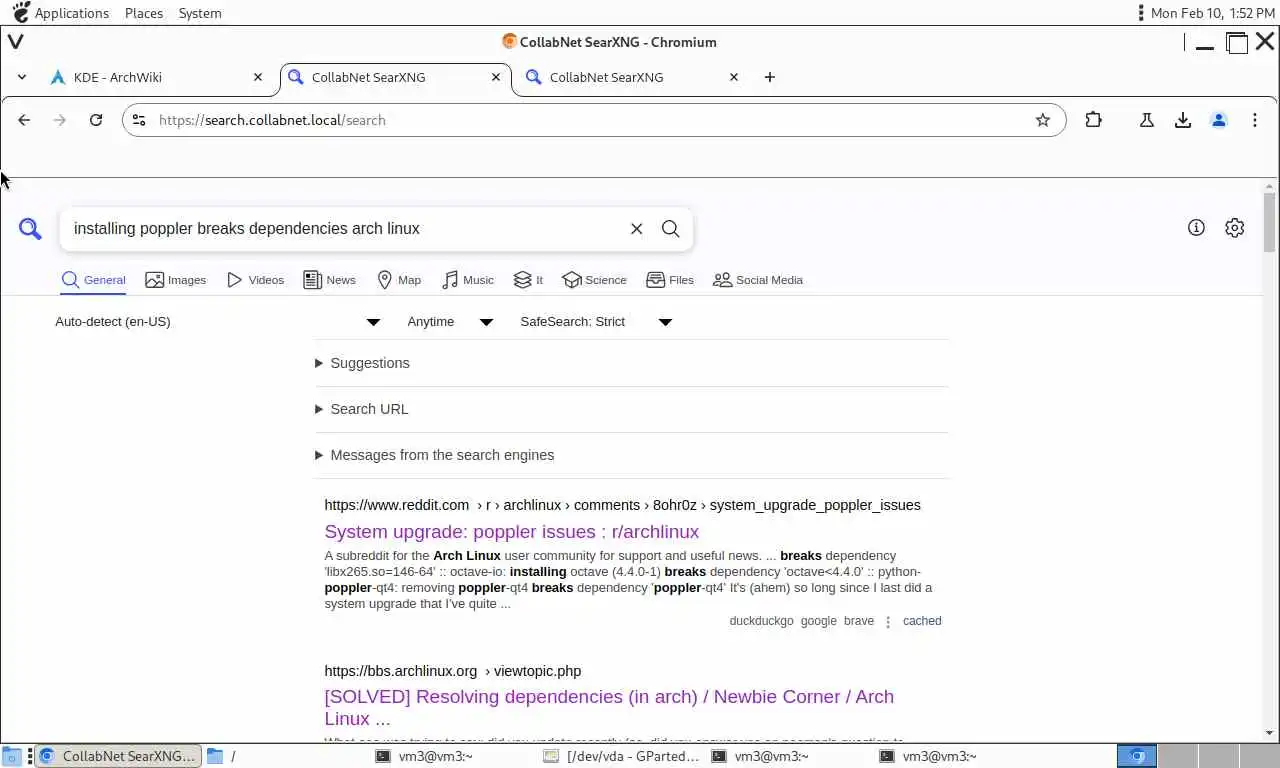Open the SafeSearch: Strict dropdown

(x=596, y=322)
